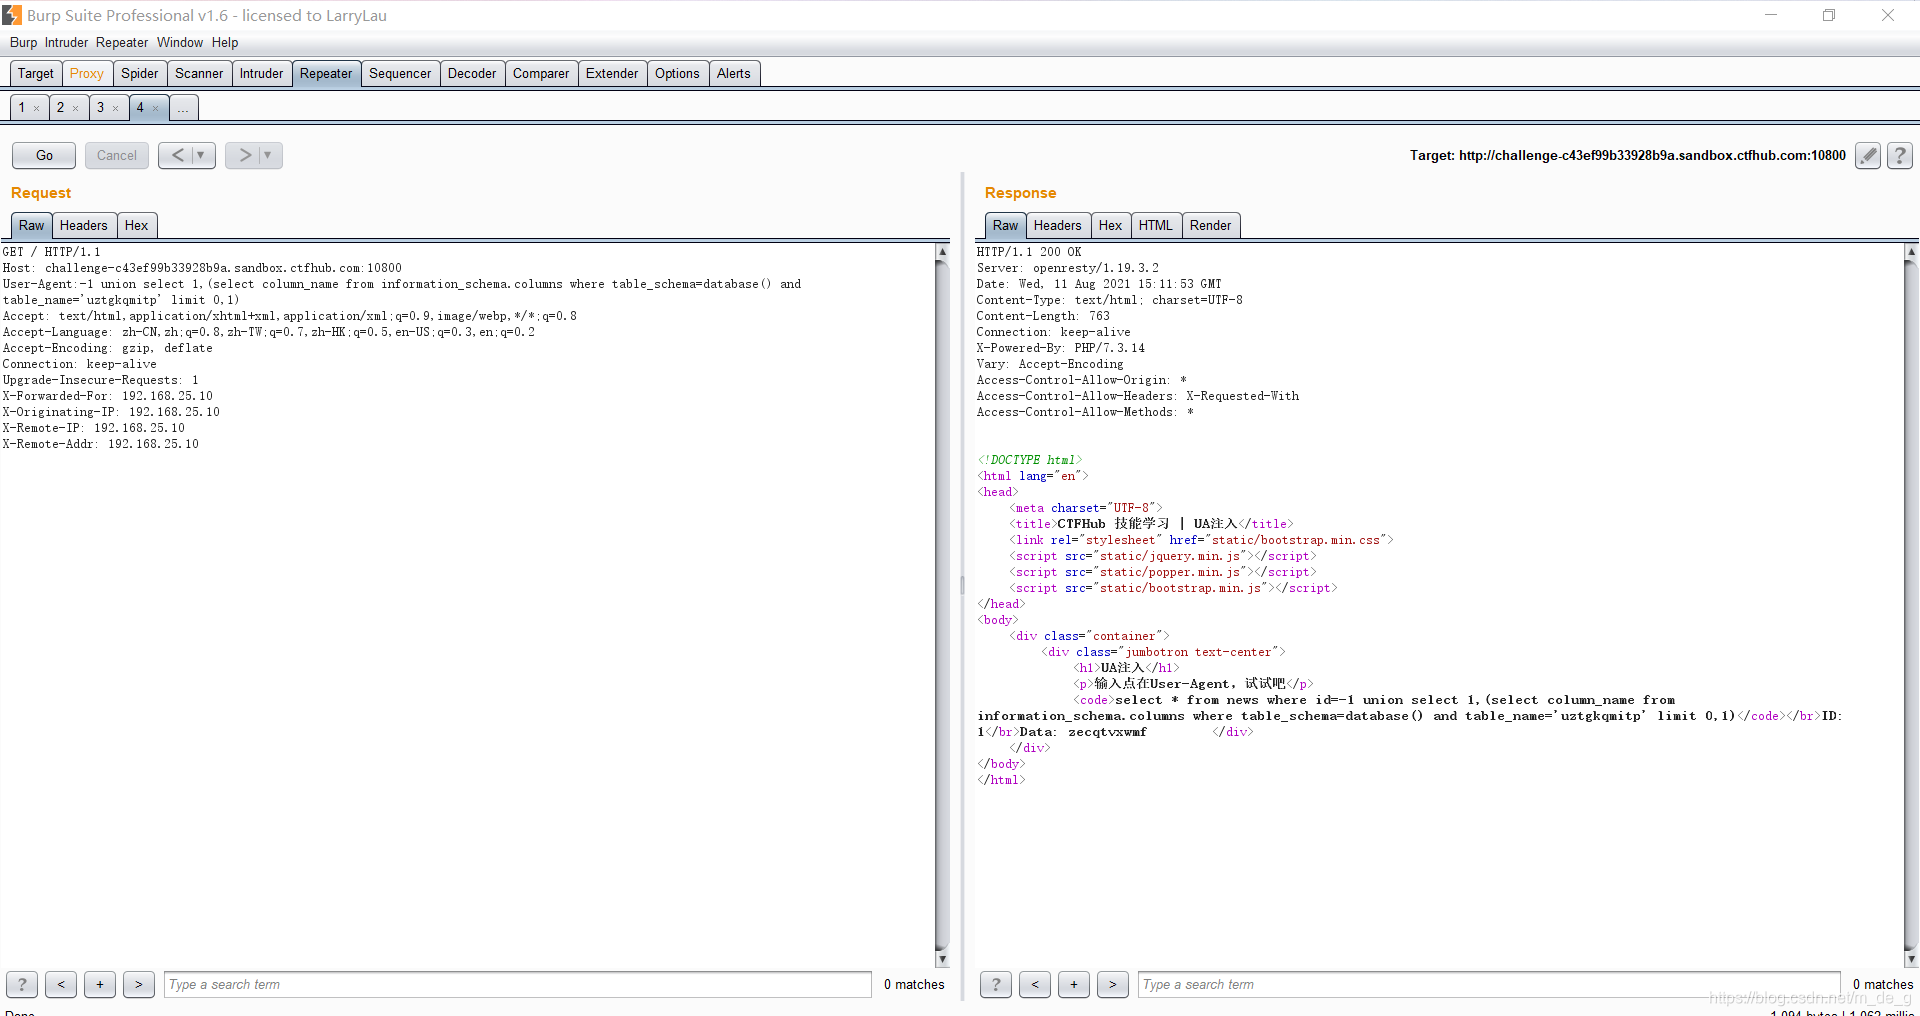Switch to the Proxy tool tab

pyautogui.click(x=87, y=73)
